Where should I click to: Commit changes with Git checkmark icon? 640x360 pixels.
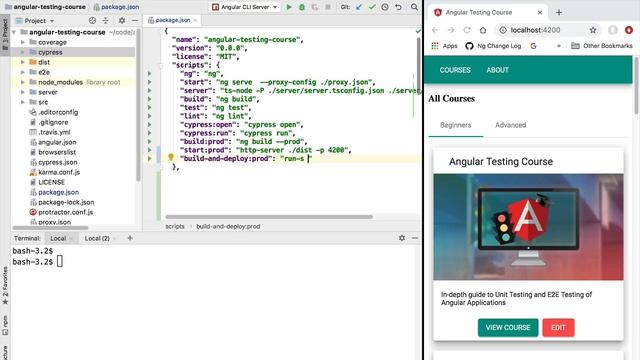372,7
